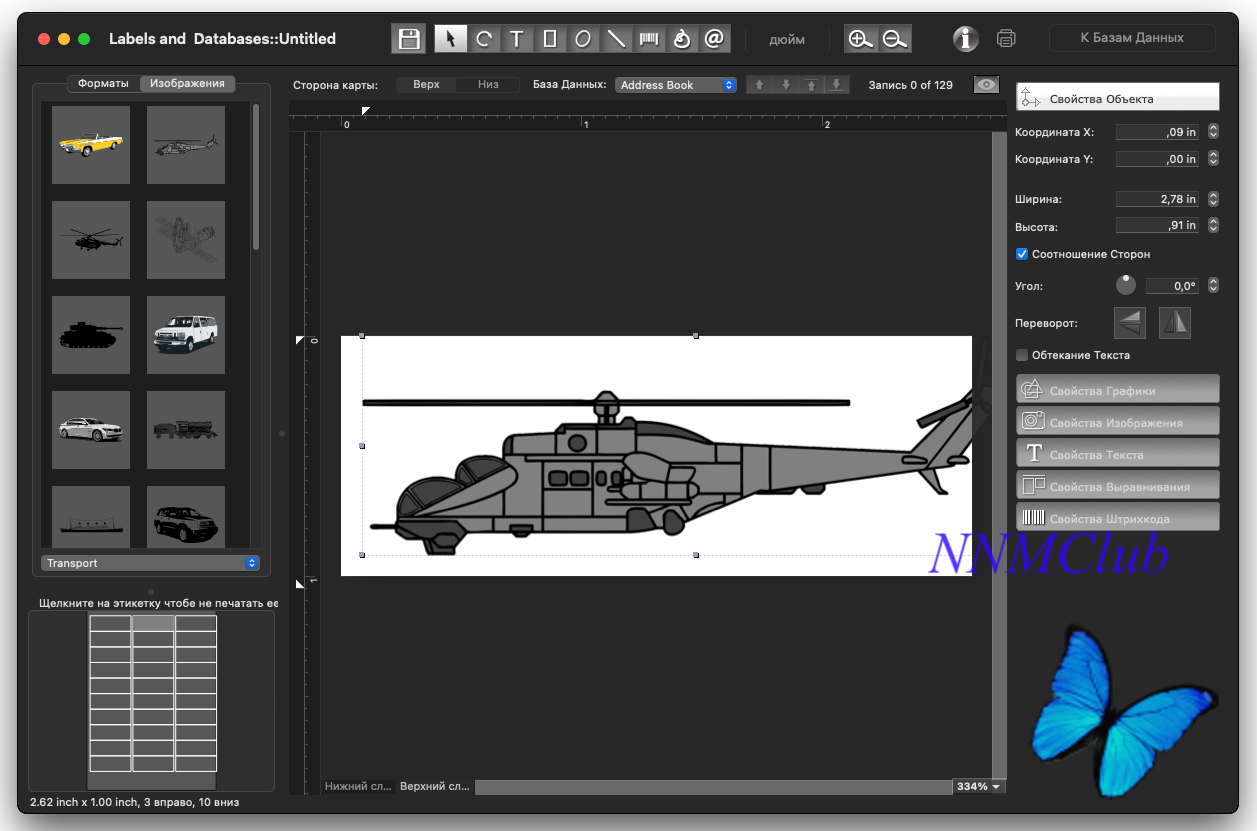The width and height of the screenshot is (1257, 831).
Task: Select the yellow convertible car thumbnail
Action: tap(91, 145)
